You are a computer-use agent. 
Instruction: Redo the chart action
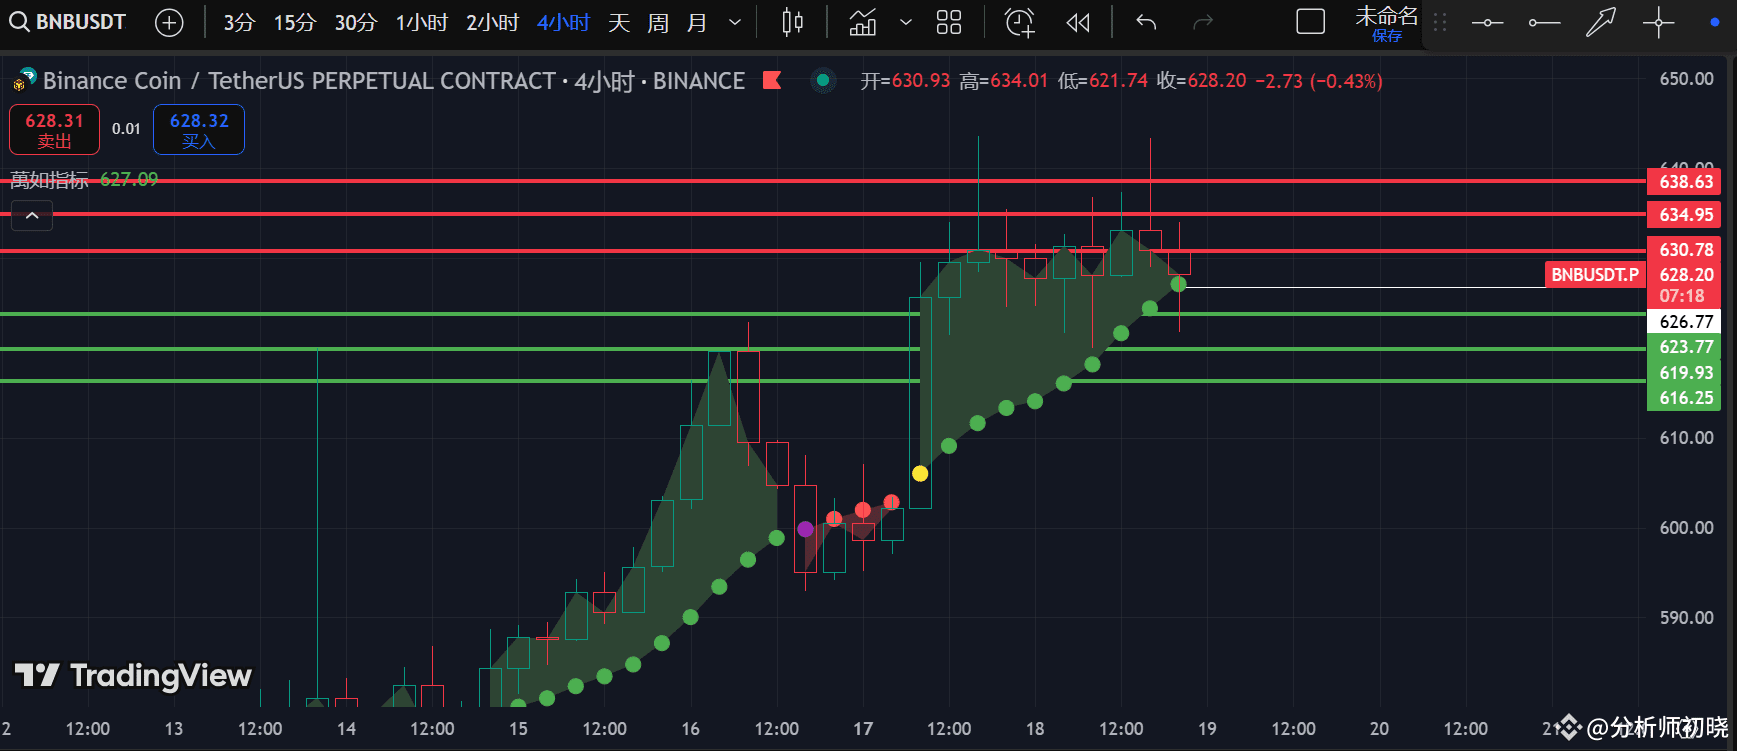pyautogui.click(x=1203, y=22)
